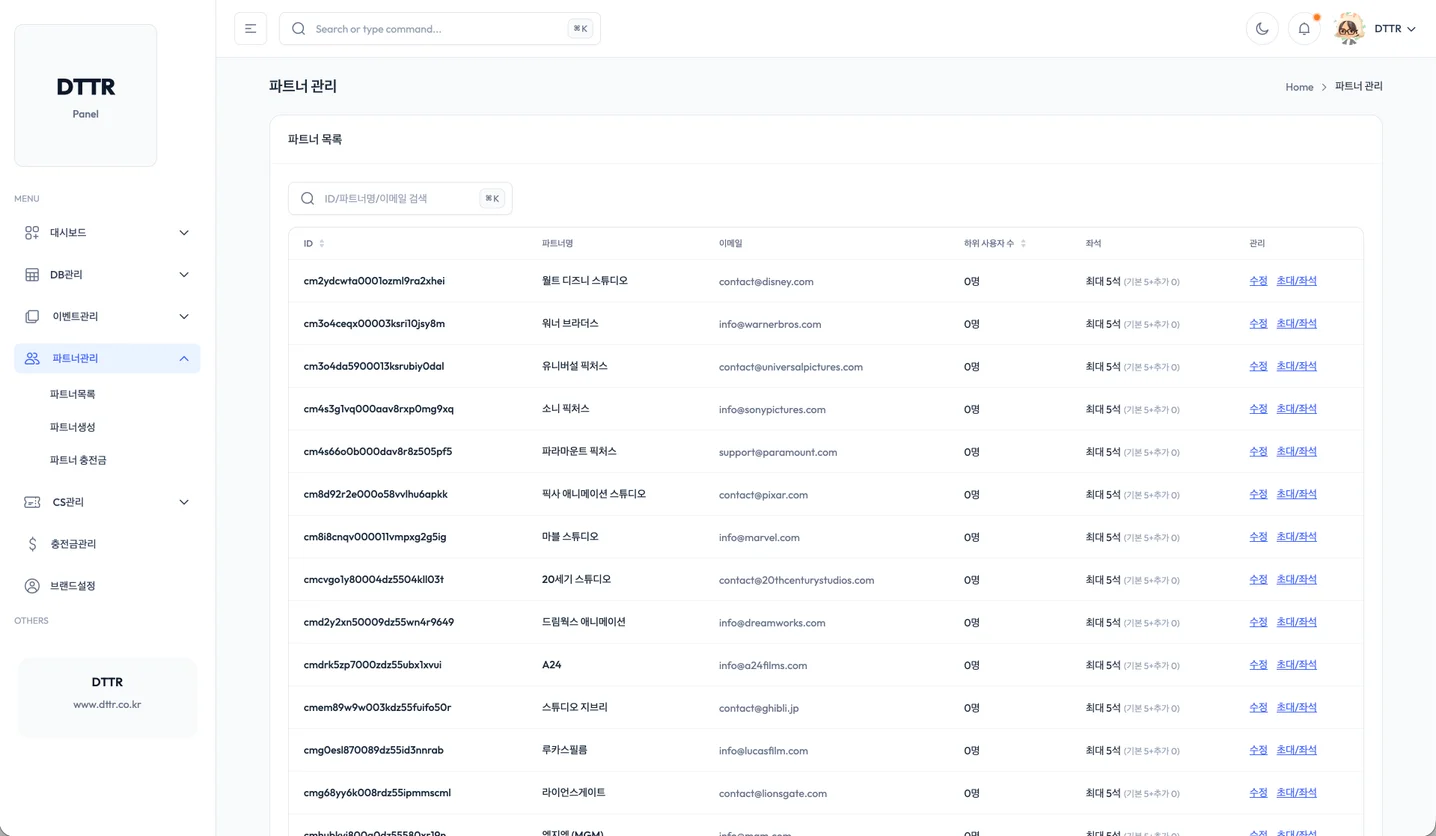
Task: Click 초대/좌석 for 라이언스게이트
Action: 1296,793
